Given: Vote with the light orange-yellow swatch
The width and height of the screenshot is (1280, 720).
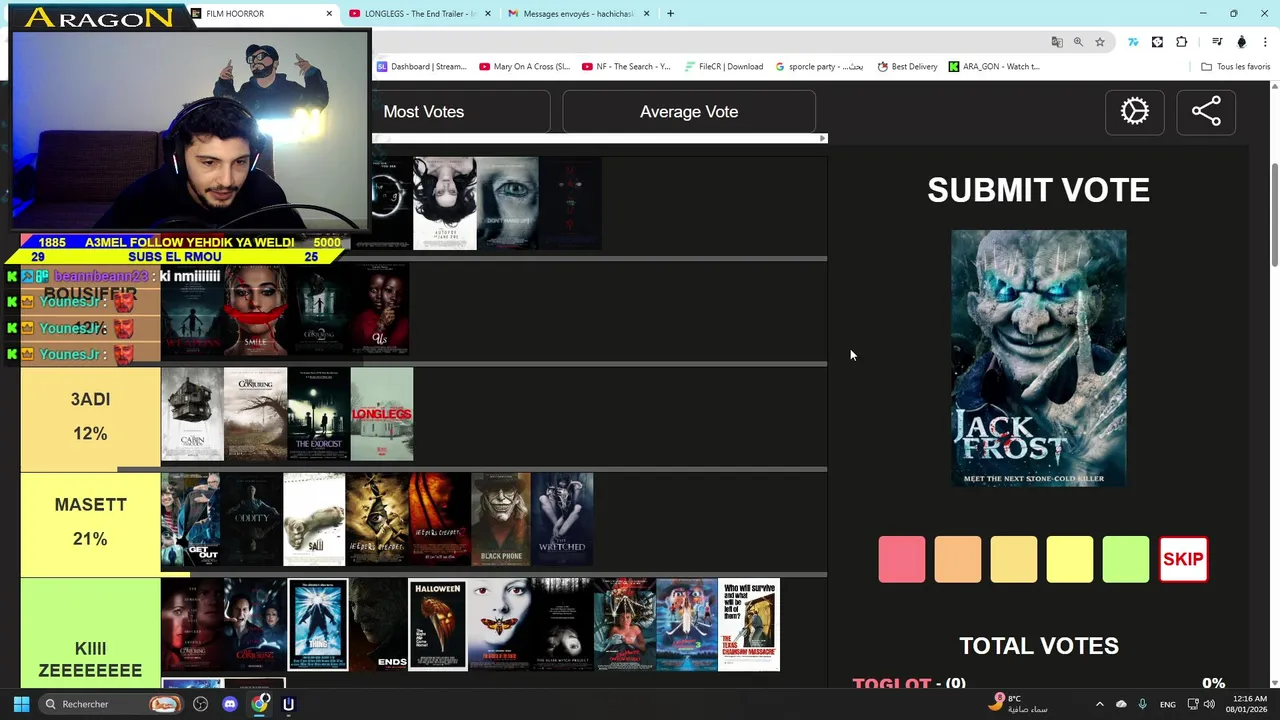Looking at the screenshot, I should 1014,559.
